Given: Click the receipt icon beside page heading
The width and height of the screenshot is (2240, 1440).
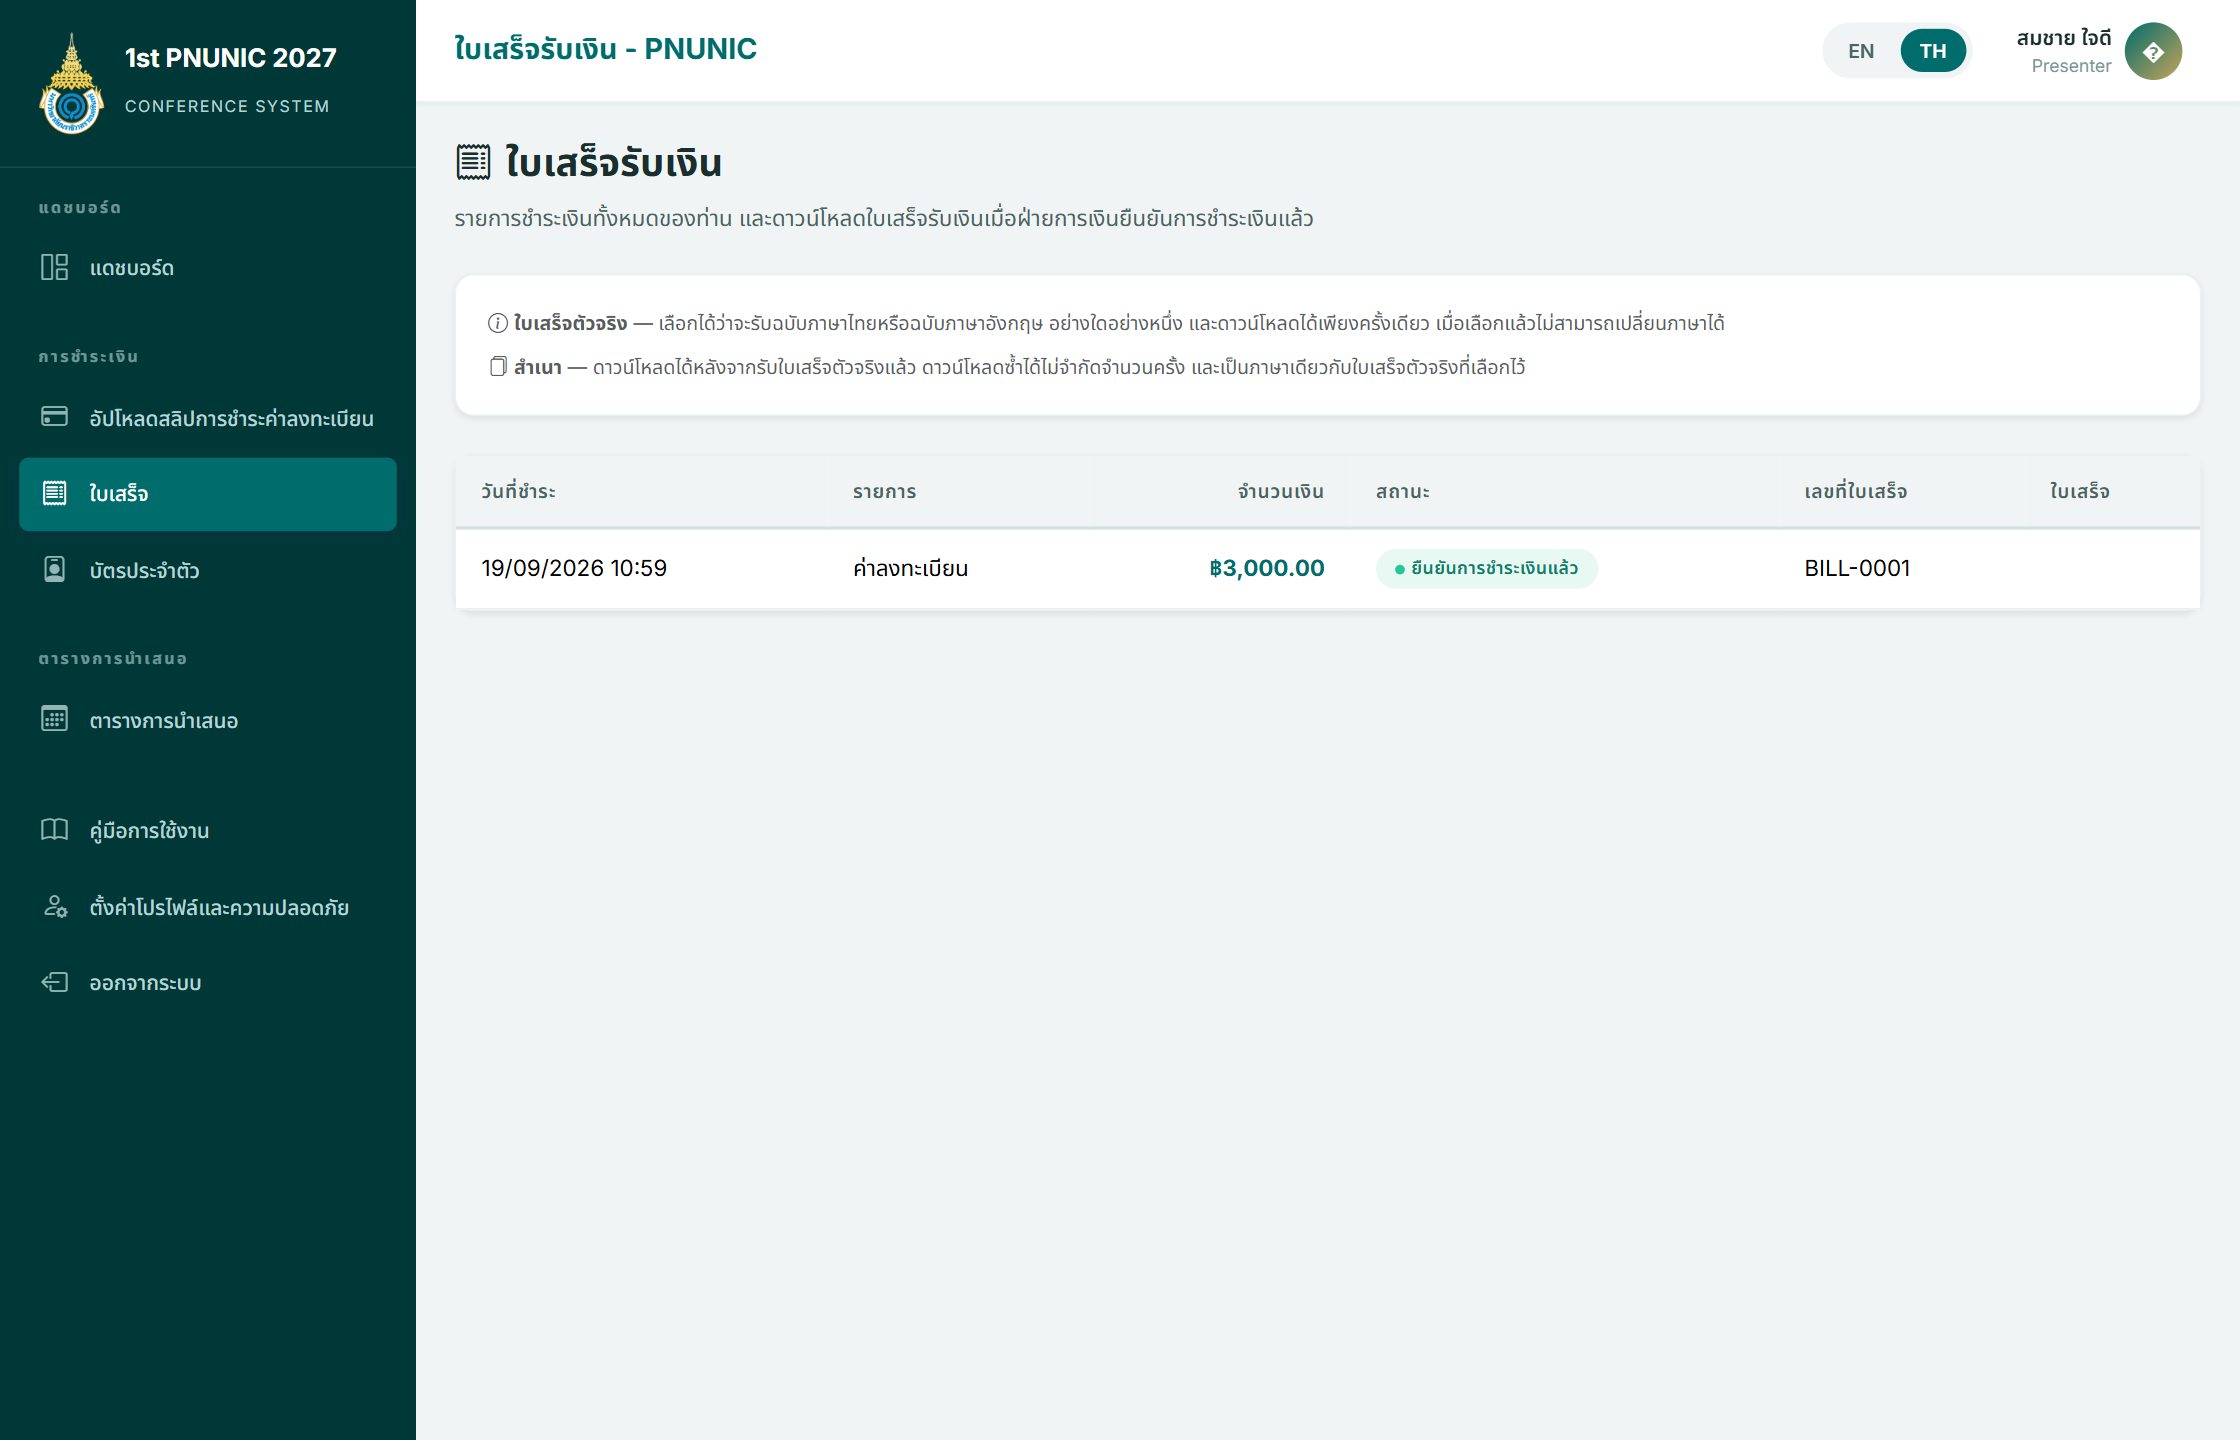Looking at the screenshot, I should point(473,162).
